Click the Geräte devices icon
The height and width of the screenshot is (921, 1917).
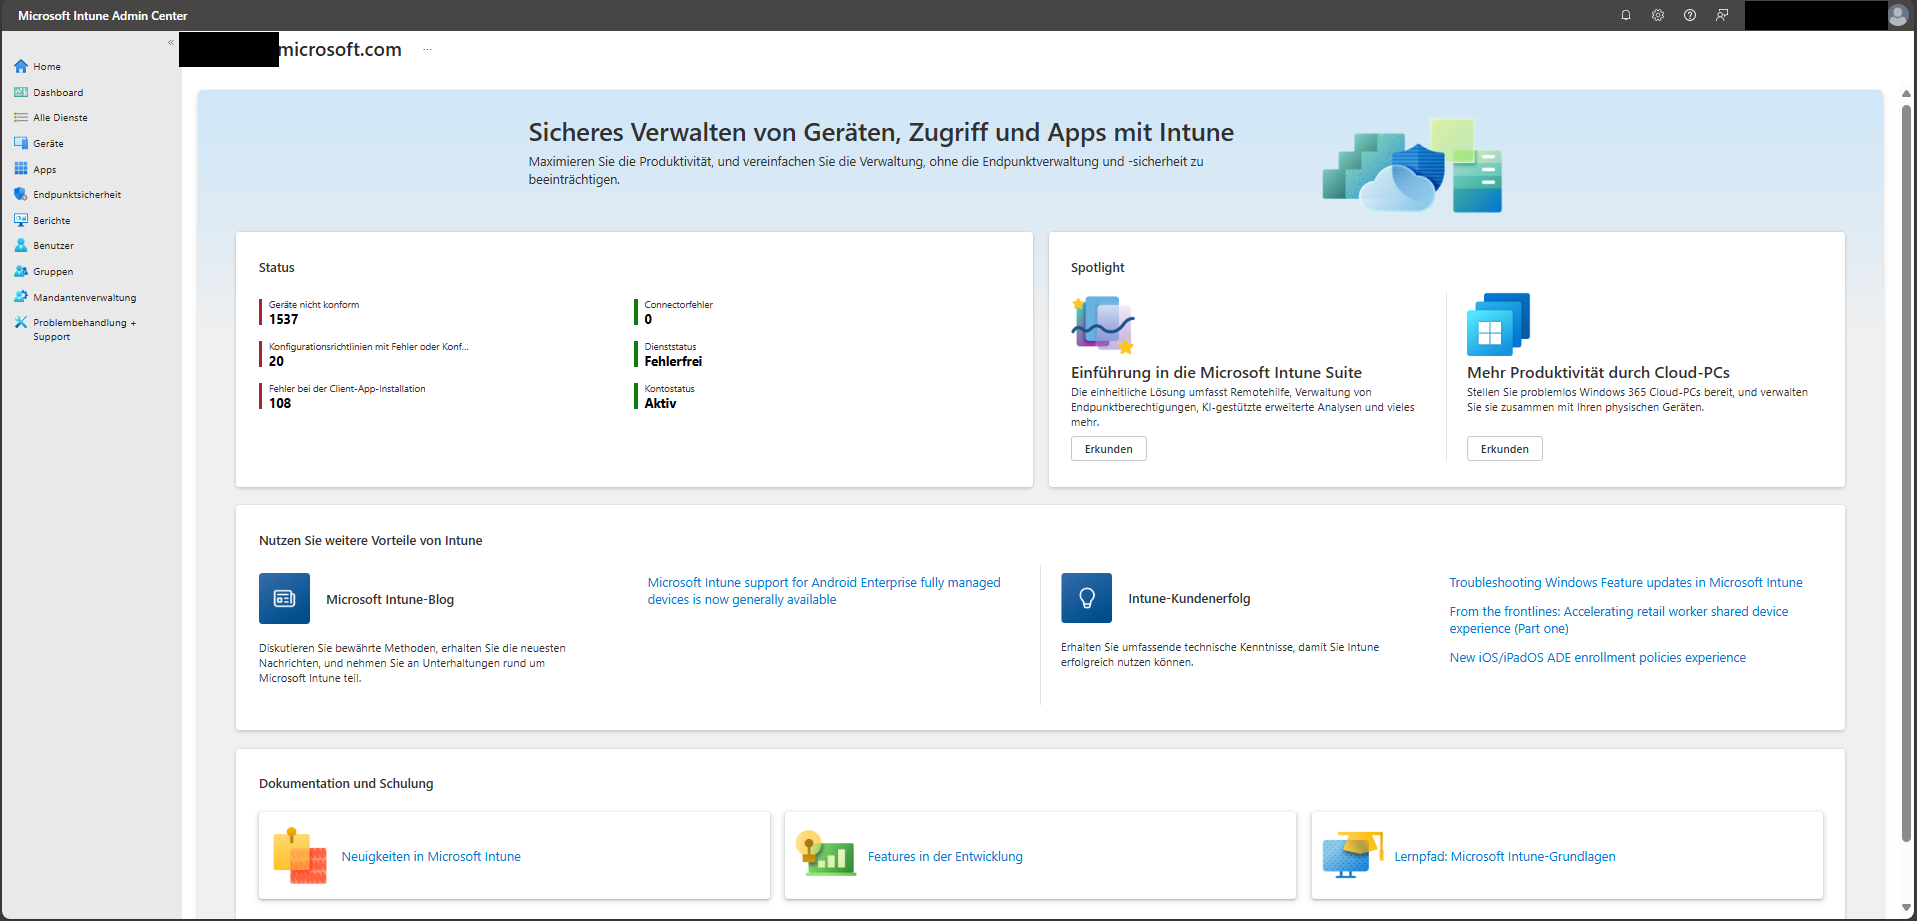[x=21, y=143]
